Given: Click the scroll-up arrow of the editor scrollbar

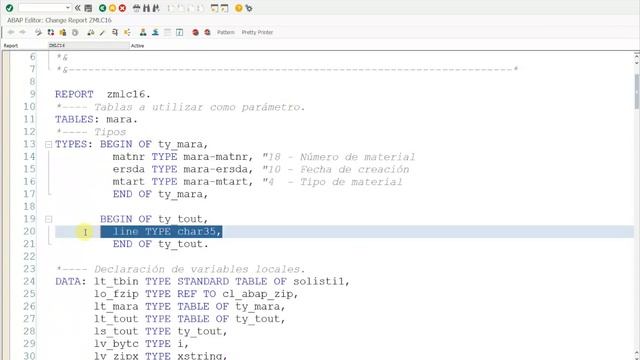Looking at the screenshot, I should (x=637, y=55).
